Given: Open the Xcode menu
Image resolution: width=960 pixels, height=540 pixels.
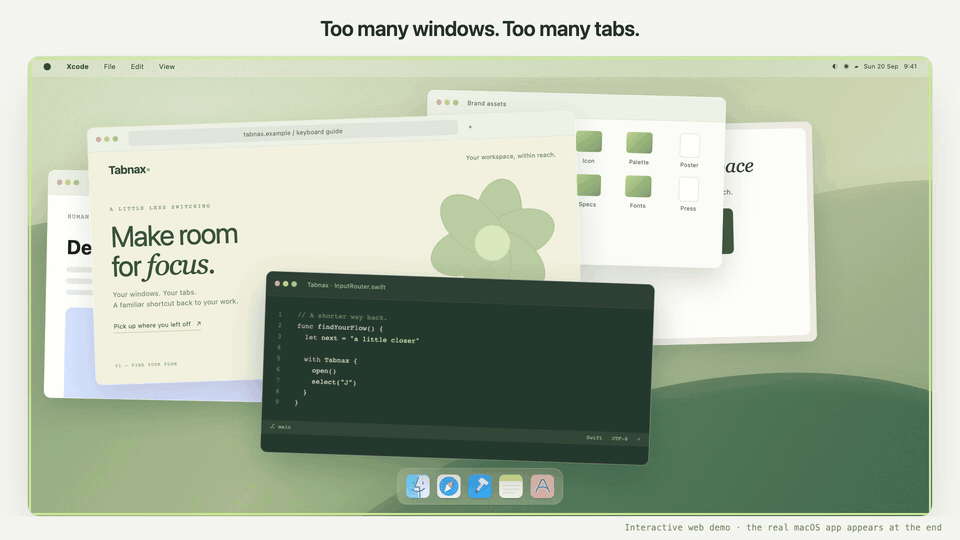Looking at the screenshot, I should (x=77, y=67).
